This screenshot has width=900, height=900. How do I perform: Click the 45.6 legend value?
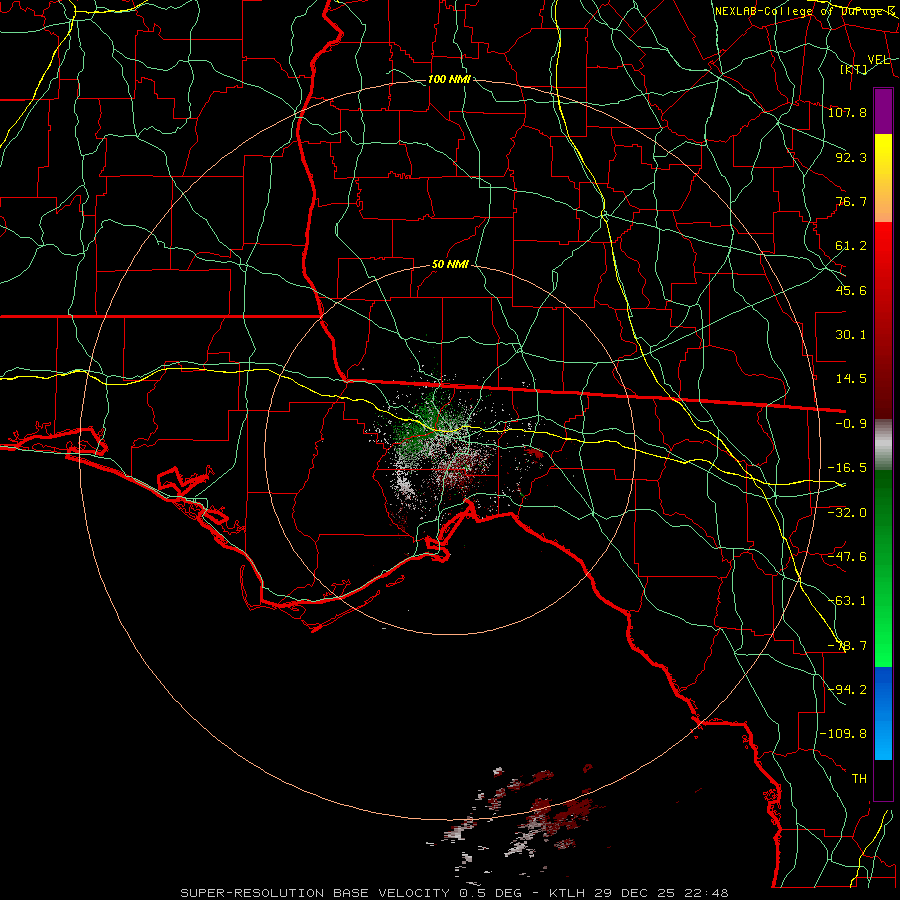[851, 290]
